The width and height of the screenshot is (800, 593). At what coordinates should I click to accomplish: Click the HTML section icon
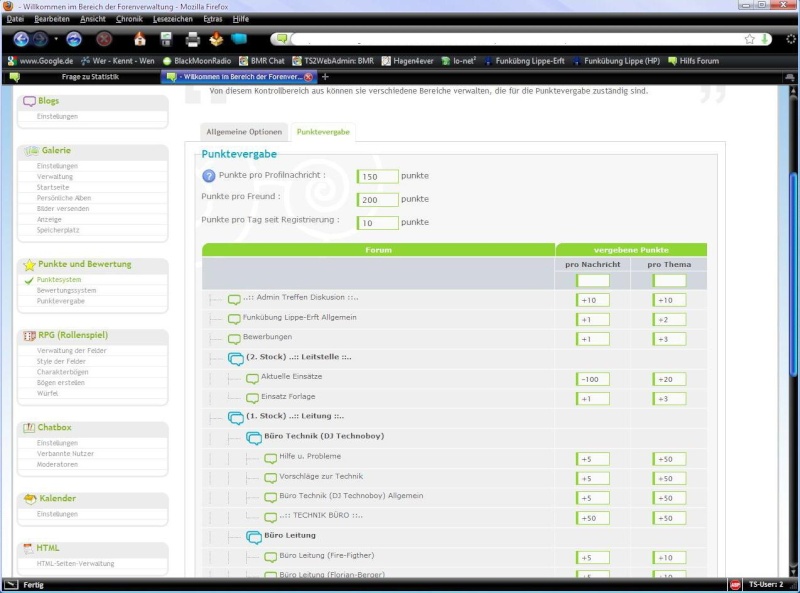[28, 548]
